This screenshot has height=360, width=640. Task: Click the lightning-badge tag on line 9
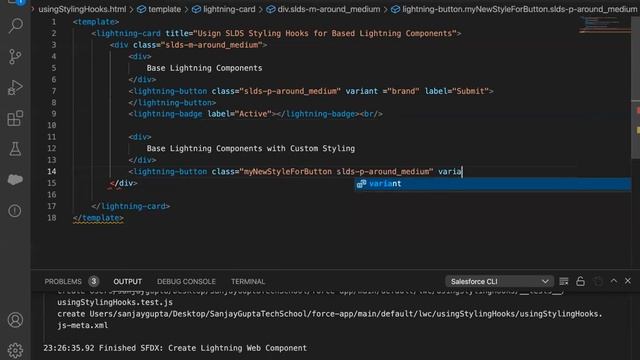click(x=165, y=114)
